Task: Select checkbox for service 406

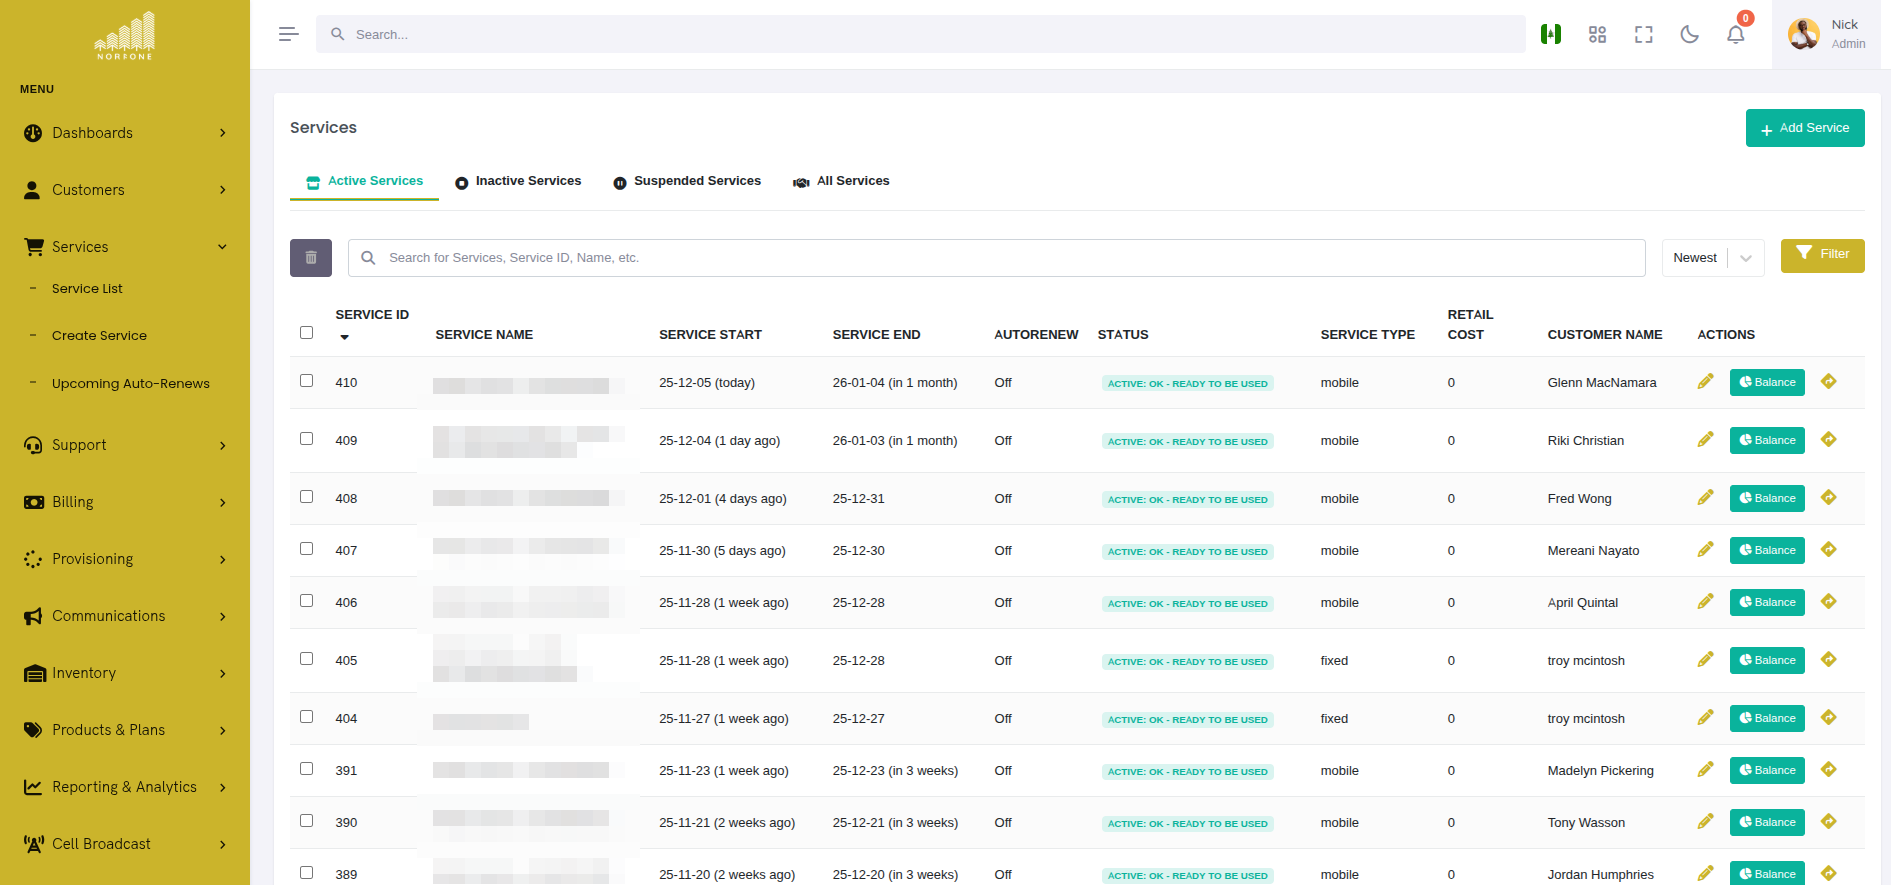Action: click(307, 601)
